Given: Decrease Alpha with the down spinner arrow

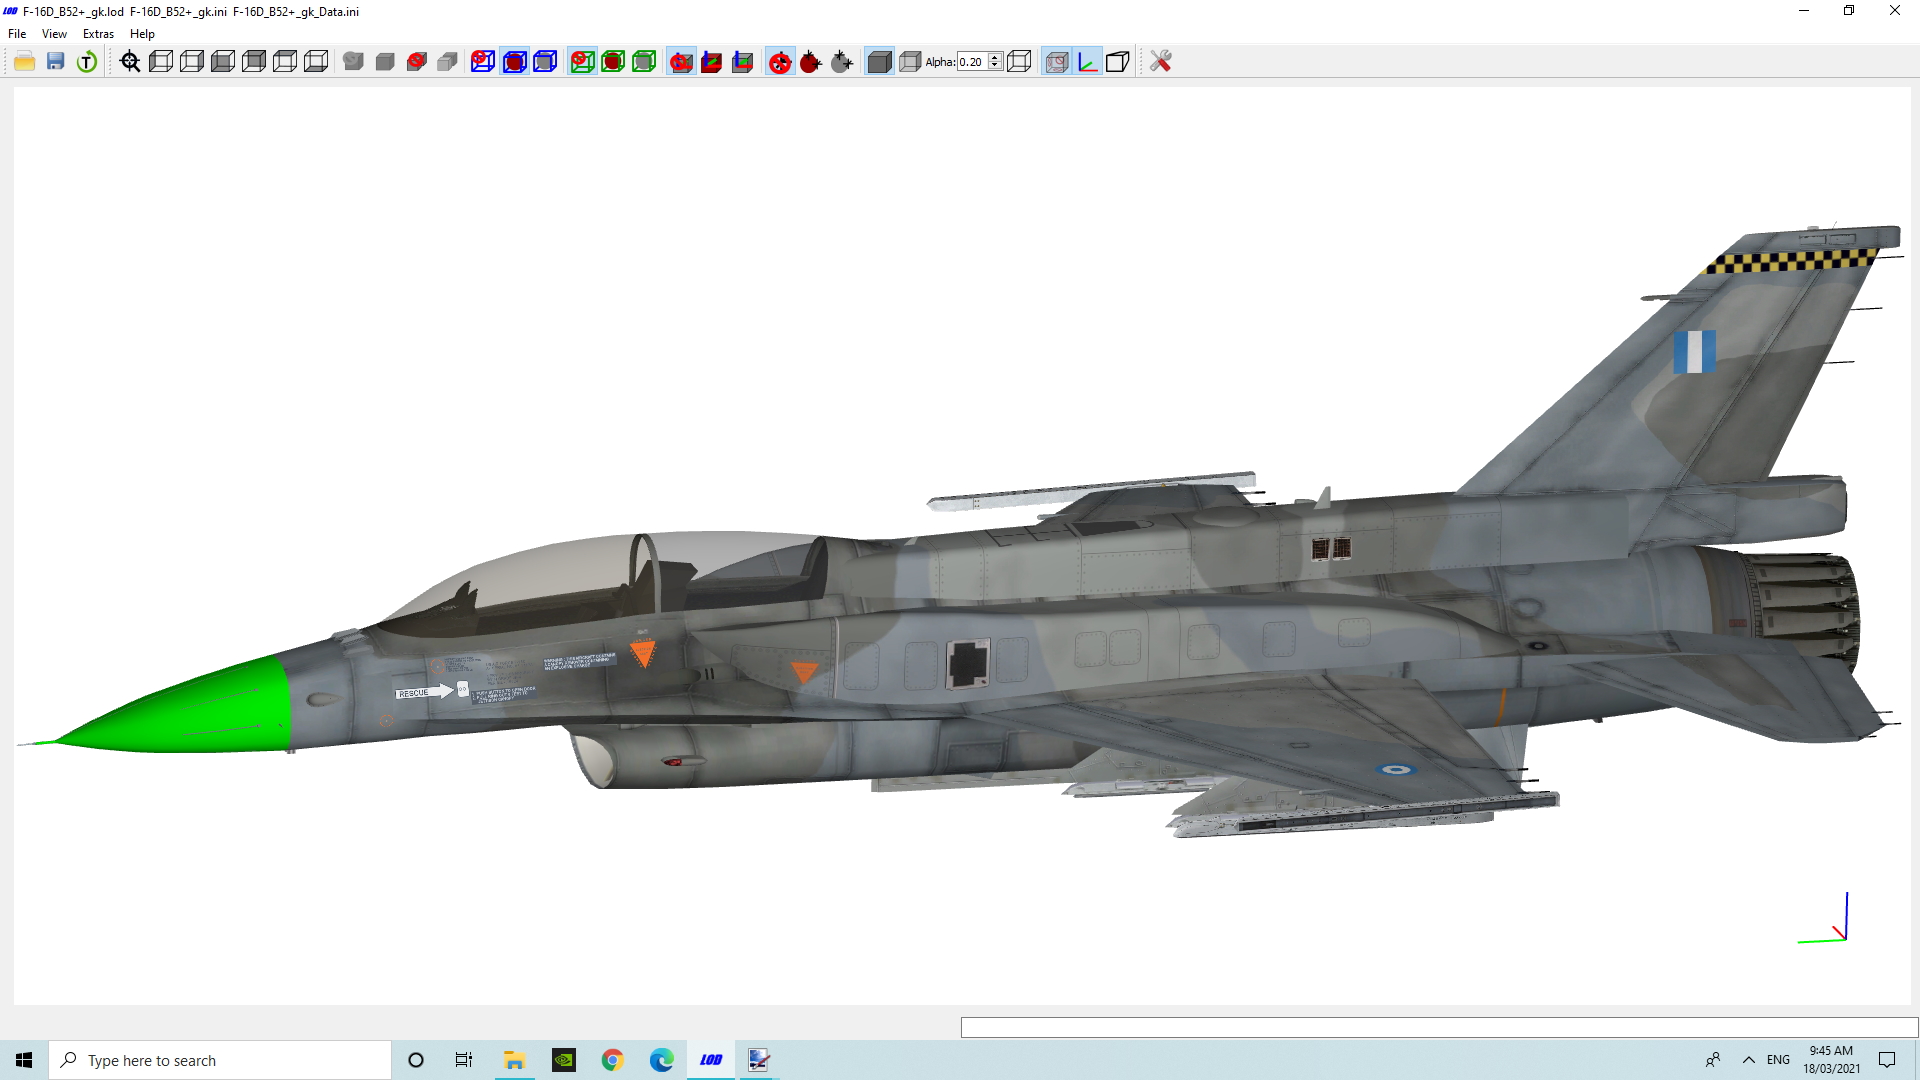Looking at the screenshot, I should [995, 66].
